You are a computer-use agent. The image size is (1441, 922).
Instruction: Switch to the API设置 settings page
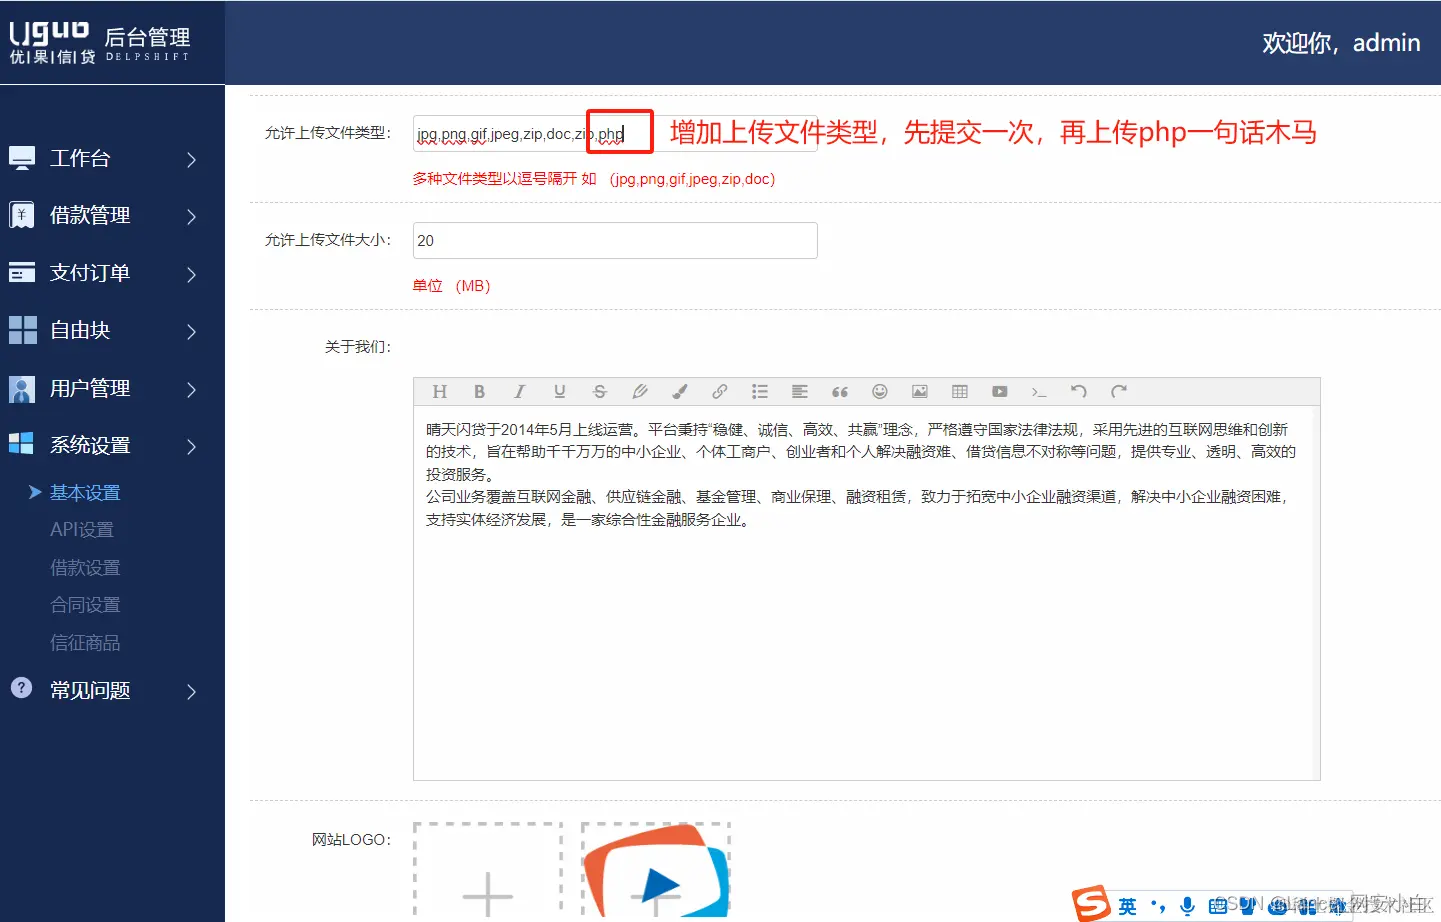click(82, 529)
